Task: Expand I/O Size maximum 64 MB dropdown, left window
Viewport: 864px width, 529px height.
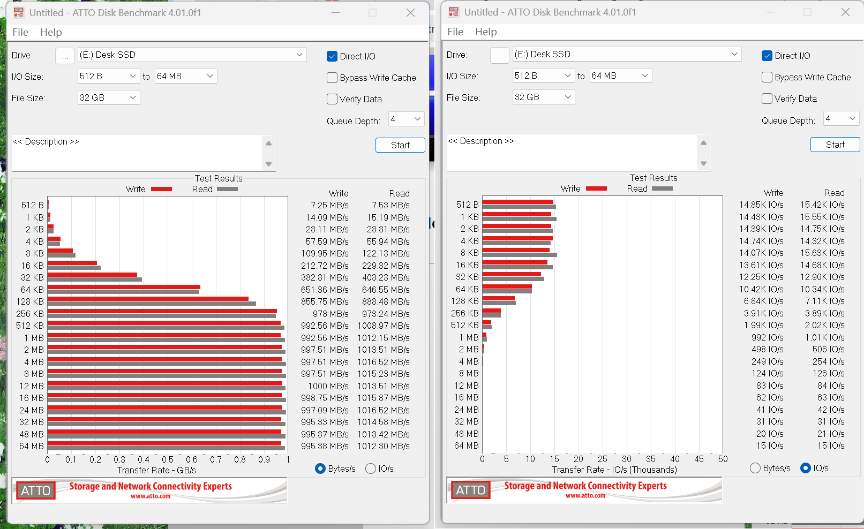Action: 186,76
